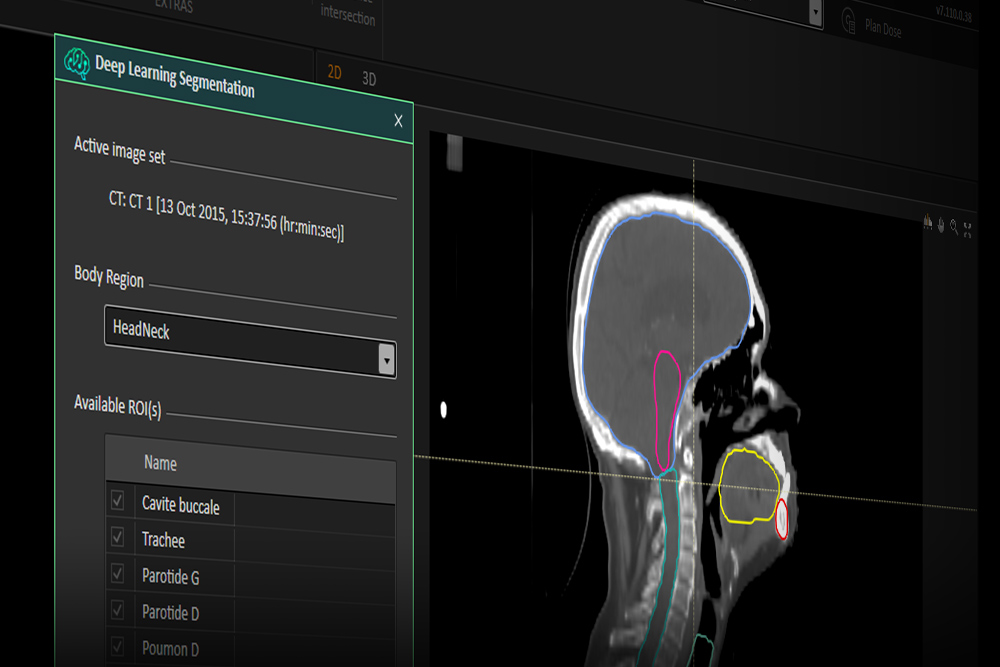This screenshot has height=667, width=1000.
Task: Switch to the 2D view tab
Action: (335, 72)
